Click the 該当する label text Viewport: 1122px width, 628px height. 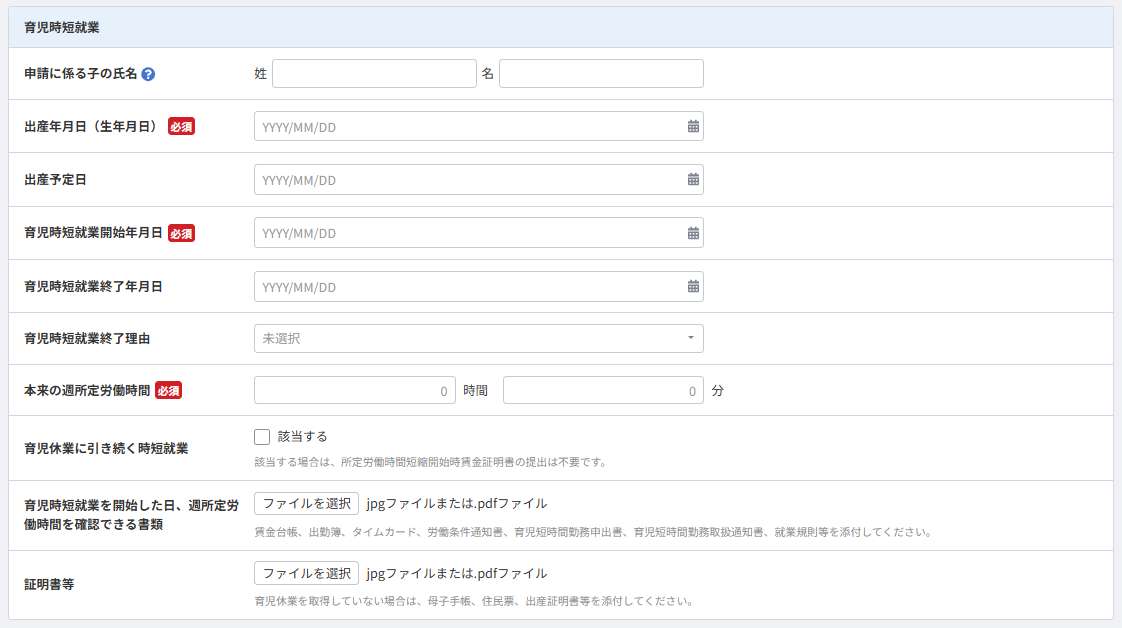(302, 437)
